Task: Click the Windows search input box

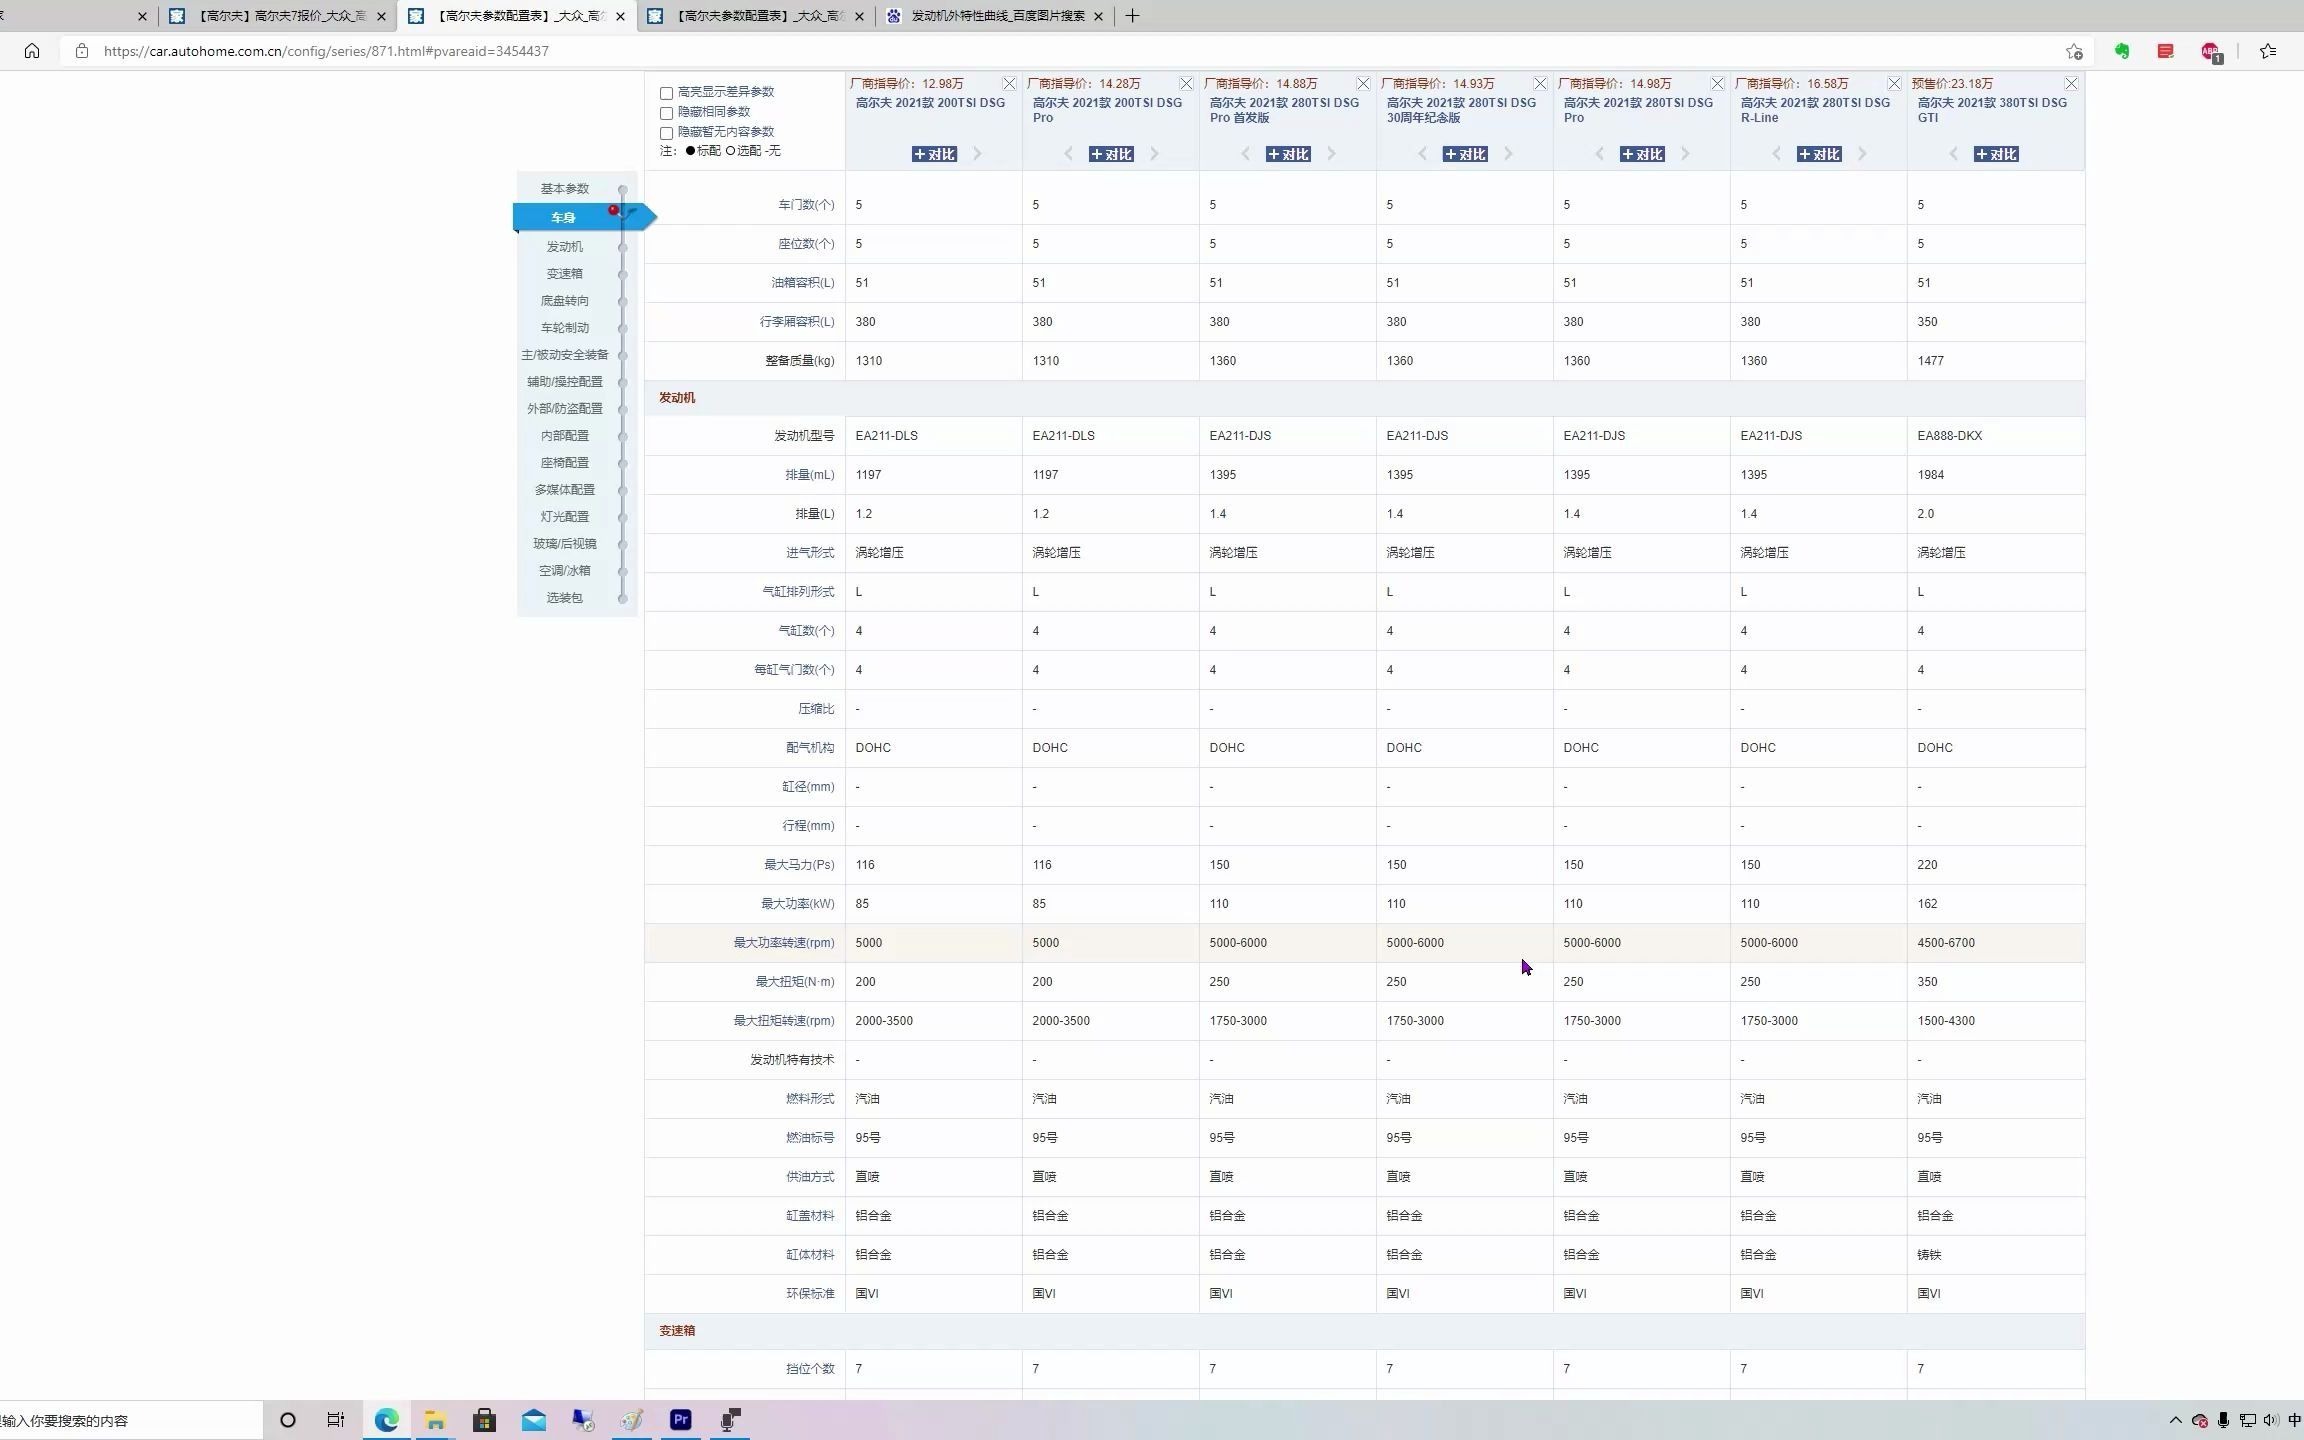Action: click(x=130, y=1420)
